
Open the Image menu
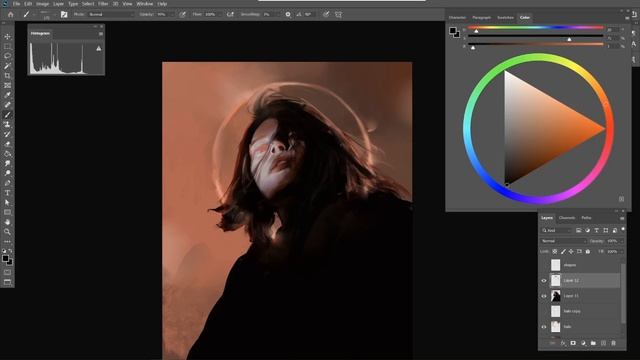click(42, 4)
